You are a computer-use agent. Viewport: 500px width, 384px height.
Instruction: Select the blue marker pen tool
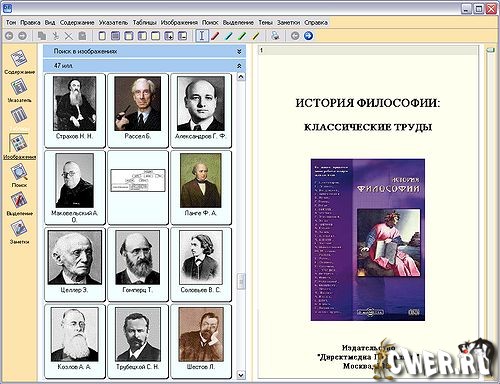229,36
